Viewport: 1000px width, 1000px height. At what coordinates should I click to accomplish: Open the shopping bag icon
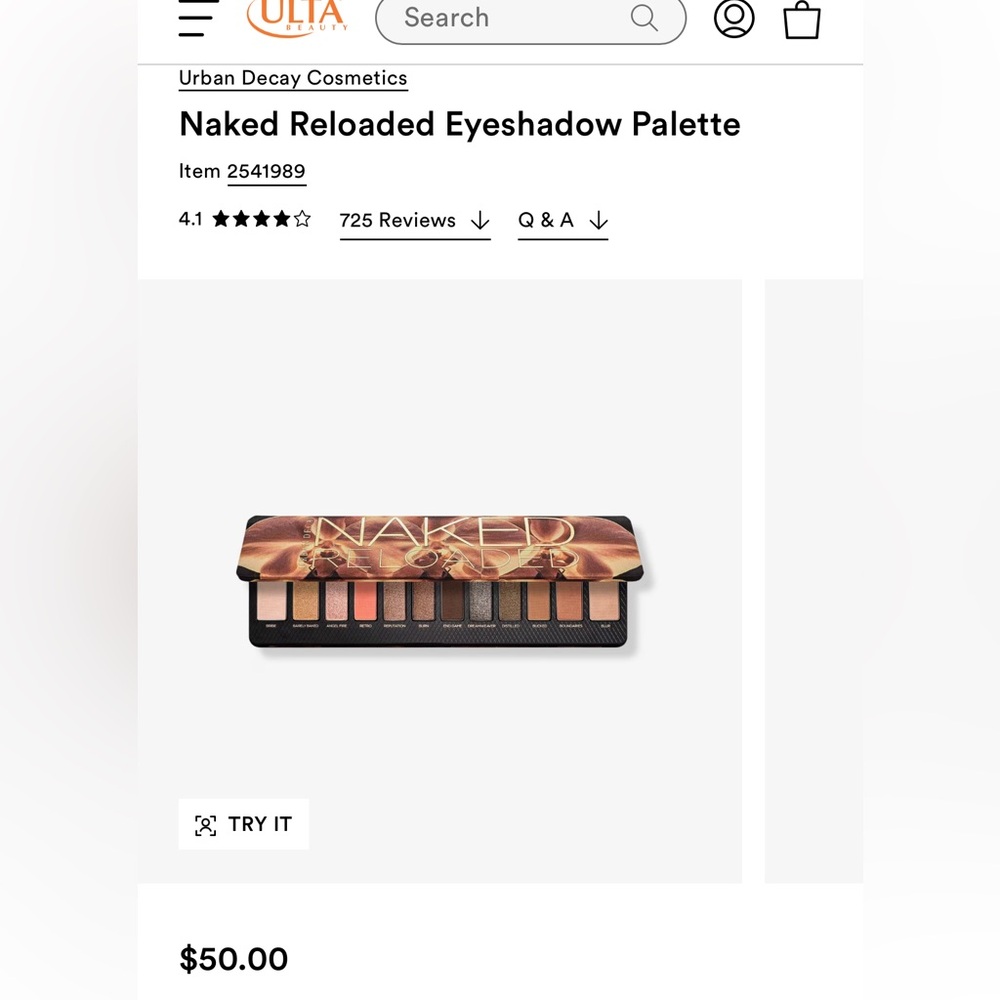coord(801,18)
